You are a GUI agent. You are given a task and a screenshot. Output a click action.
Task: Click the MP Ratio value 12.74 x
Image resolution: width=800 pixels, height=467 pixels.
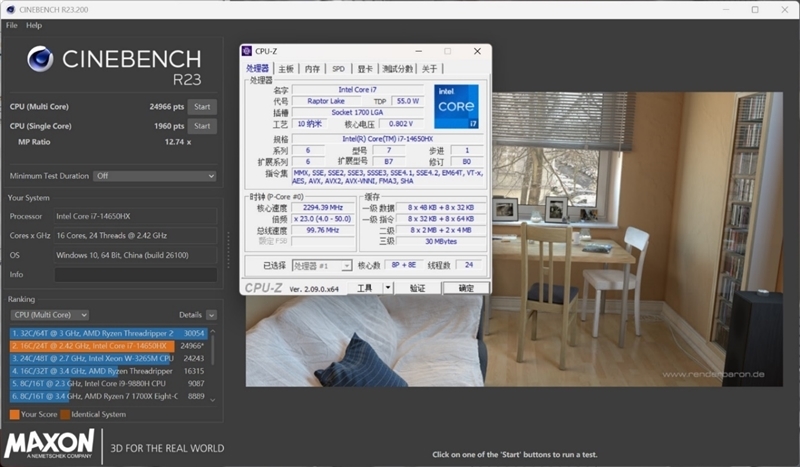[178, 142]
